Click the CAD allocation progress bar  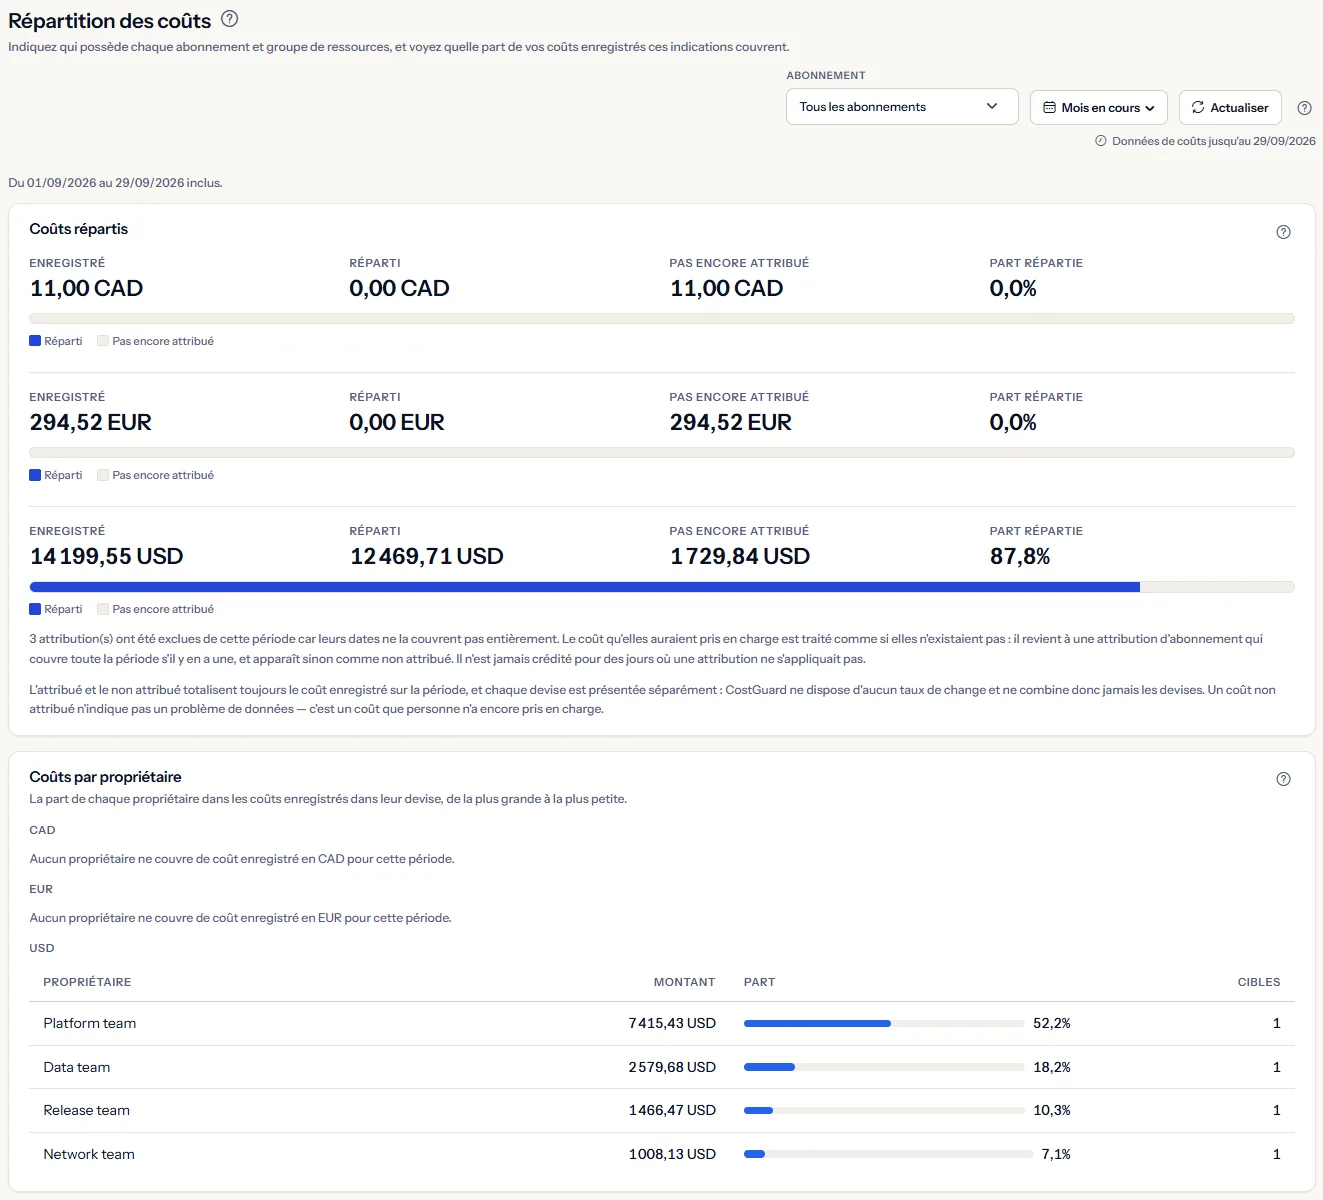click(x=662, y=319)
